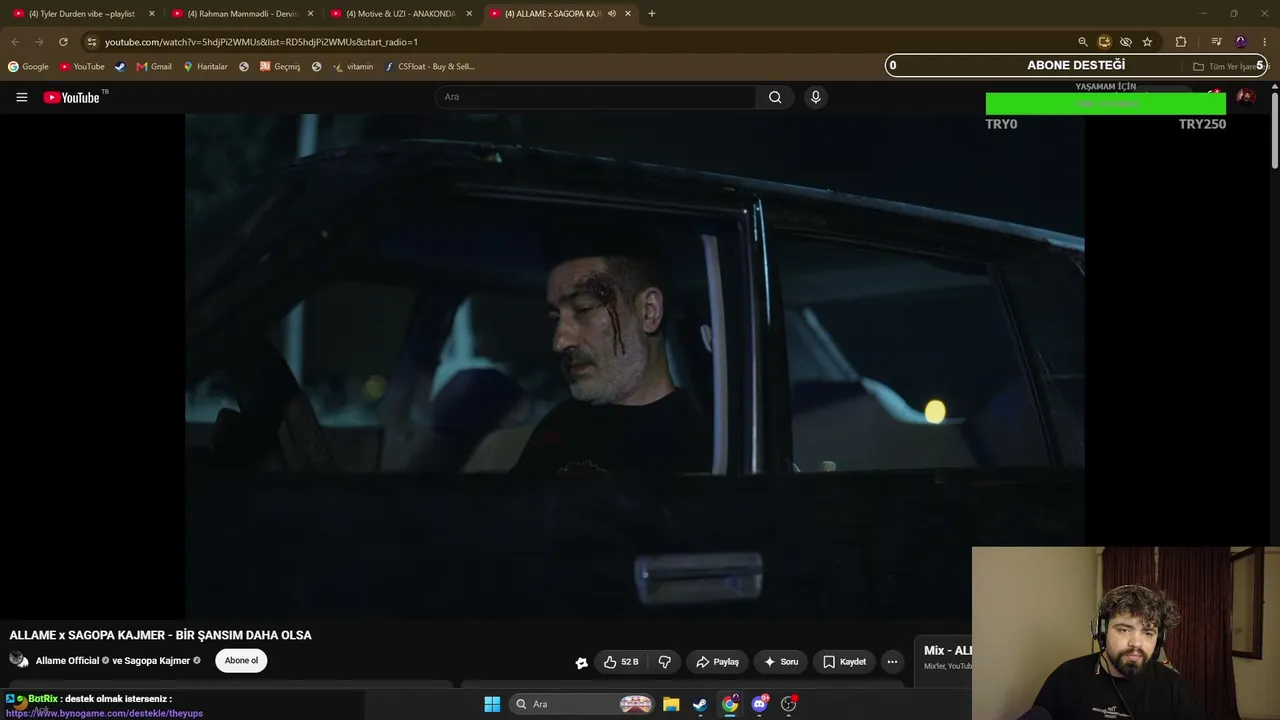Open the vitamin bookmark
Viewport: 1280px width, 720px height.
[353, 67]
